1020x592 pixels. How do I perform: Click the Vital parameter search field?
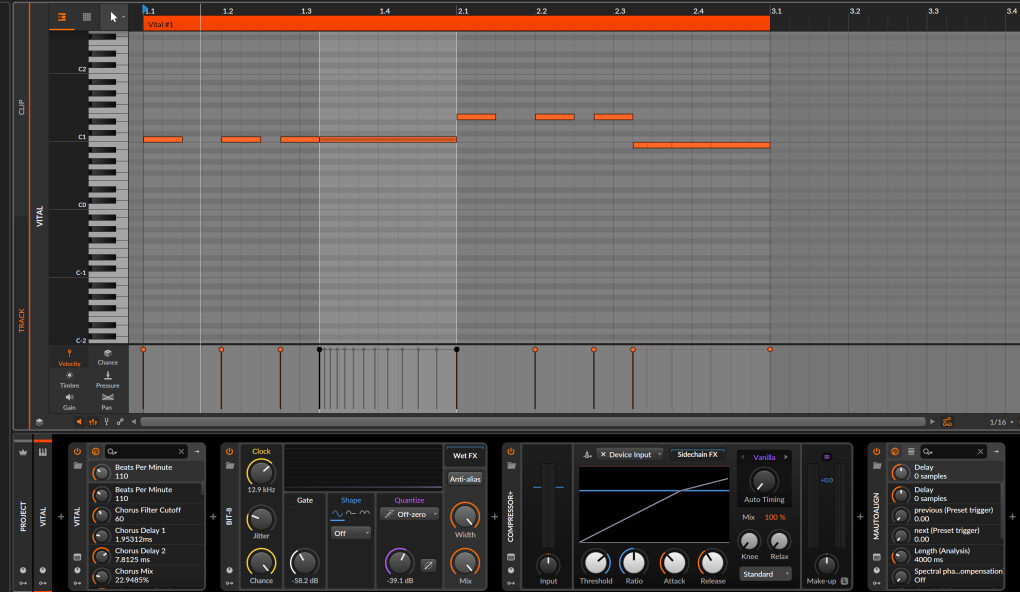[146, 451]
